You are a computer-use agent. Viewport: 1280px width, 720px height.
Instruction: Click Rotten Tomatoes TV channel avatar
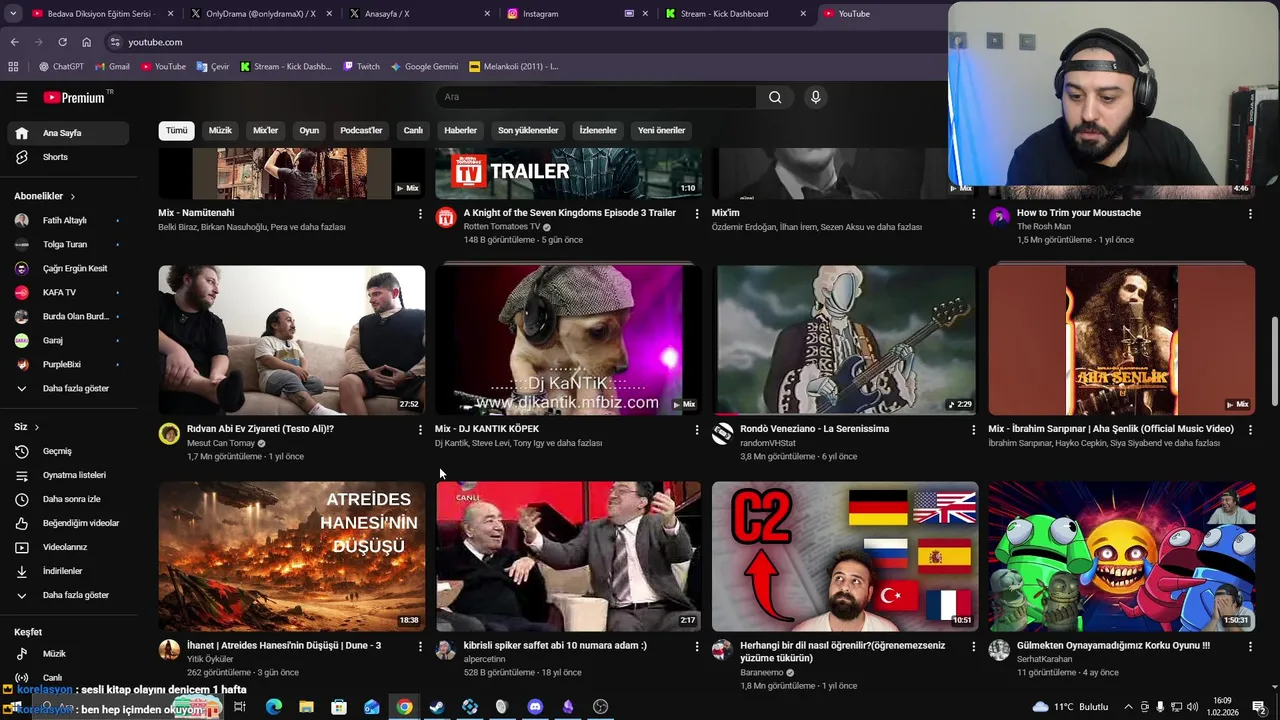pyautogui.click(x=446, y=218)
